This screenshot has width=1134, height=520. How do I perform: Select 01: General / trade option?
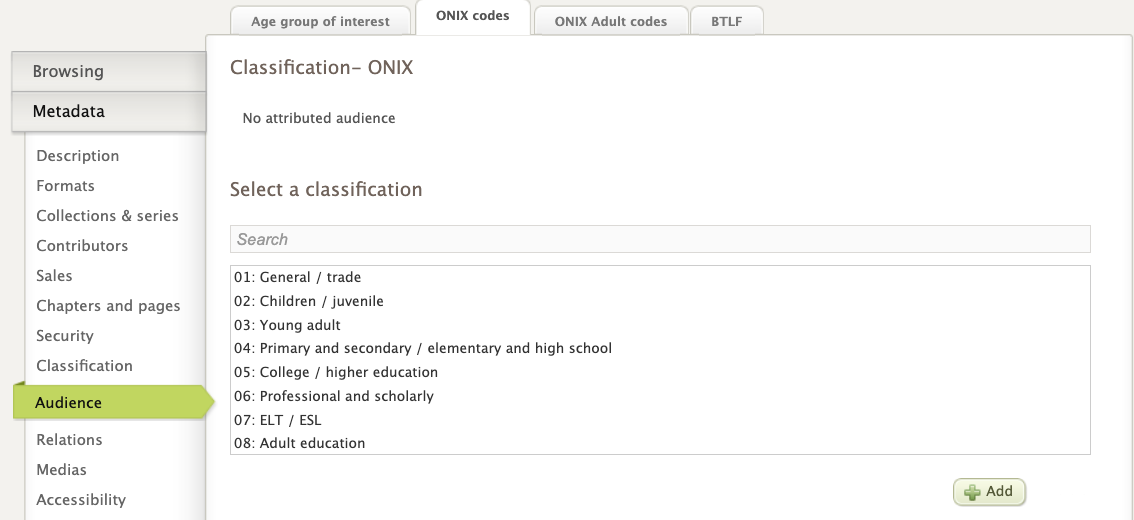coord(298,277)
